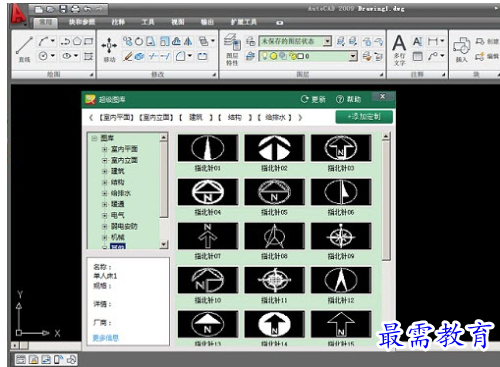Switch to the 常用 ribbon tab
This screenshot has width=500, height=367.
(x=46, y=22)
